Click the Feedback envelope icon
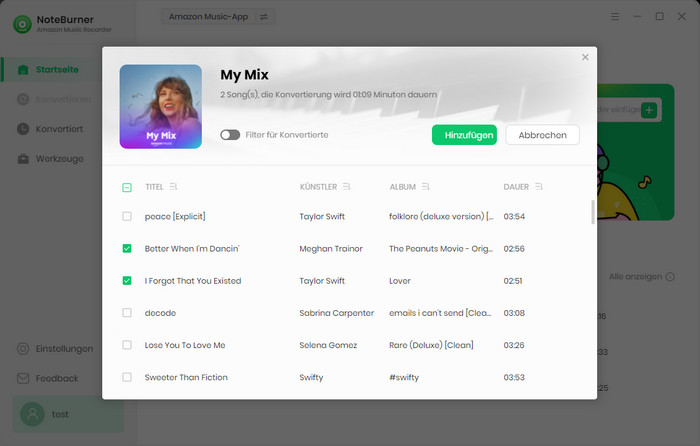The height and width of the screenshot is (446, 700). (23, 379)
